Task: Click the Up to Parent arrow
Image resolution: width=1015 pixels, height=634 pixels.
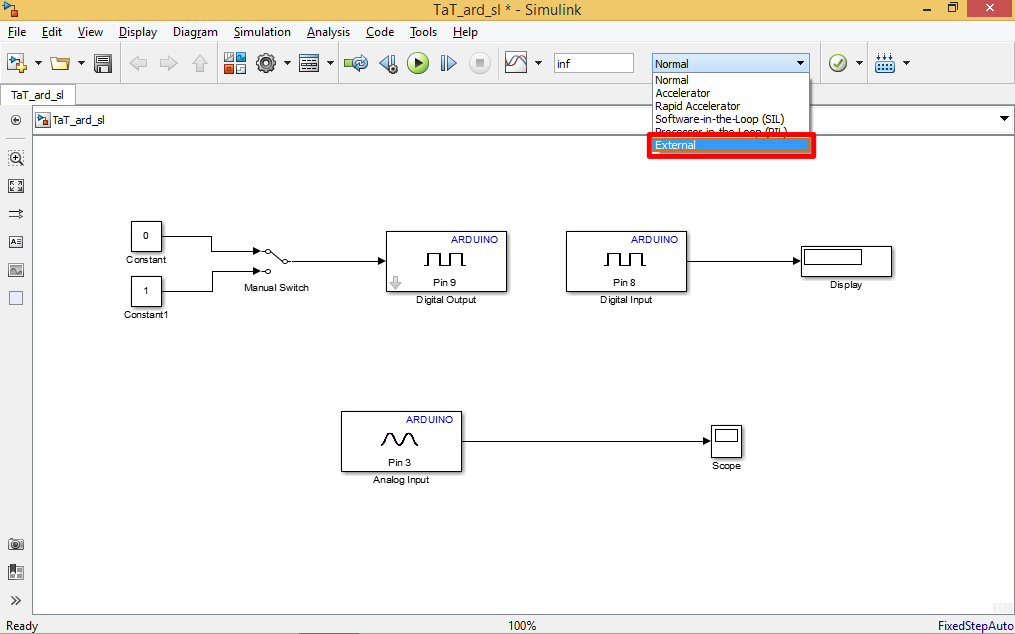Action: coord(199,63)
